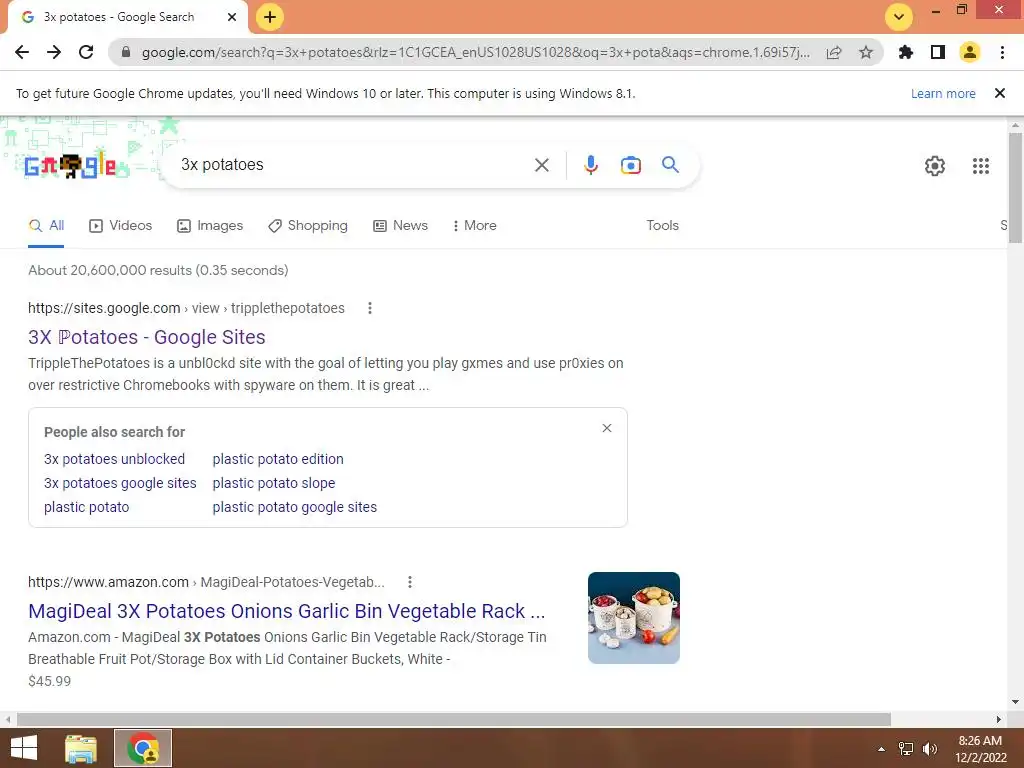Screen dimensions: 1024x768
Task: Open tab search dropdown arrow
Action: (x=899, y=17)
